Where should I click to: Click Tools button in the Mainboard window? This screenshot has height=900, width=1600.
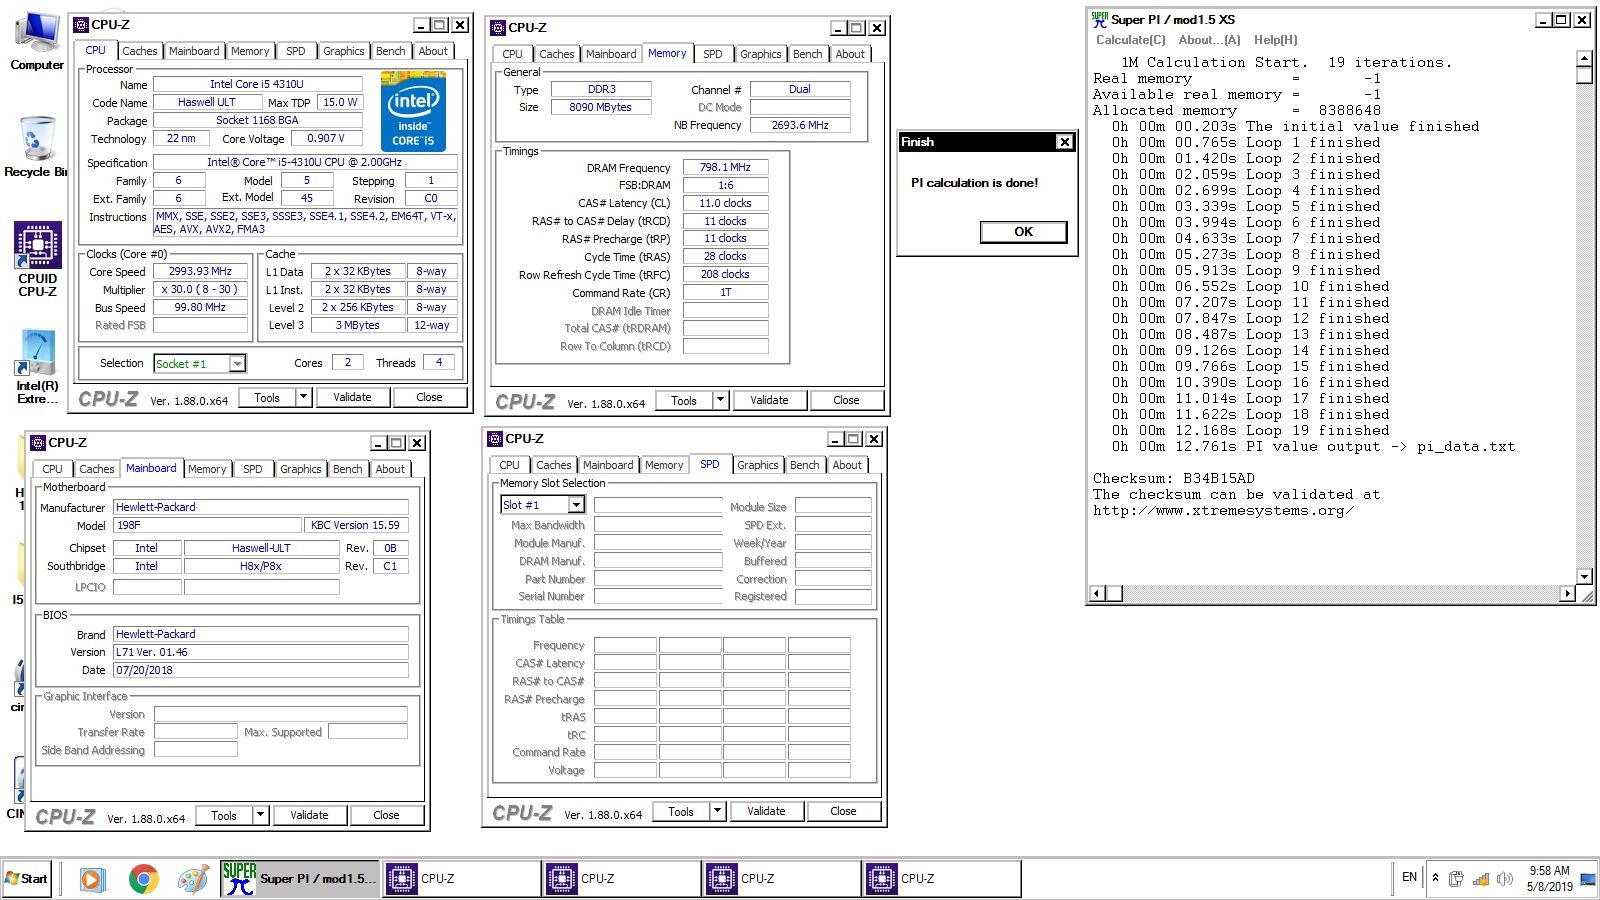pyautogui.click(x=224, y=815)
